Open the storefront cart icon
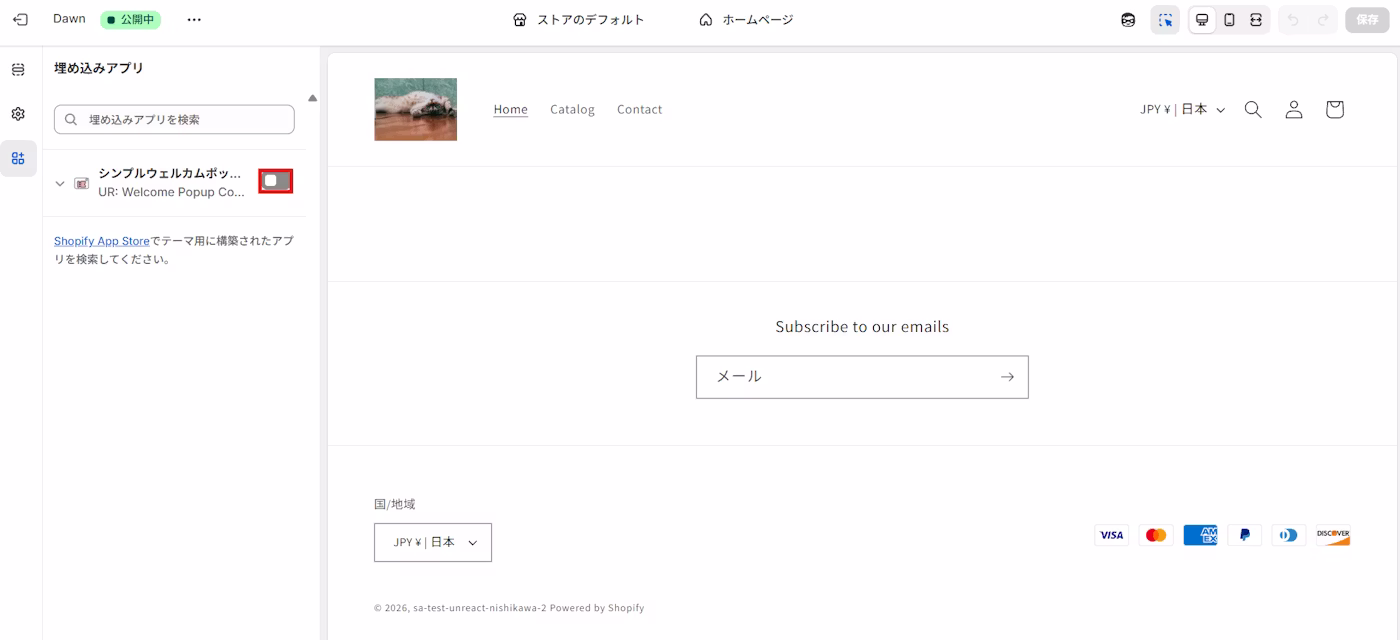Viewport: 1400px width, 640px height. 1334,109
